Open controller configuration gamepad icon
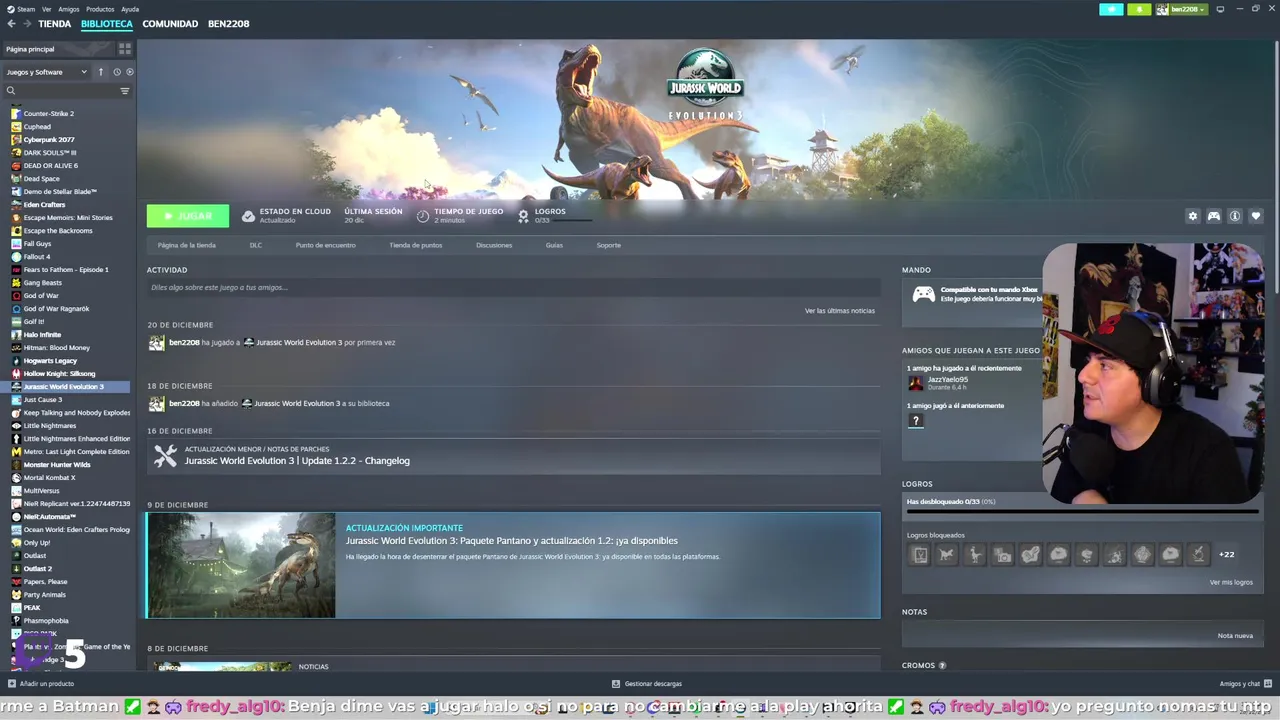 tap(1214, 216)
